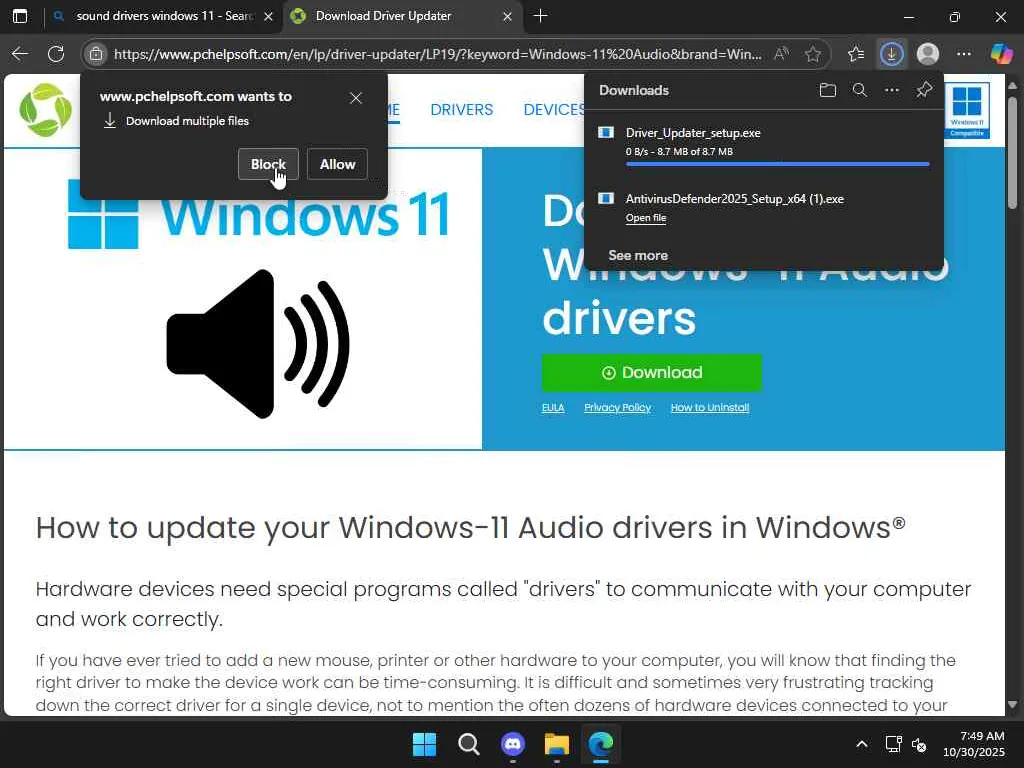This screenshot has height=768, width=1024.
Task: Close the sound drivers search tab
Action: pos(268,16)
